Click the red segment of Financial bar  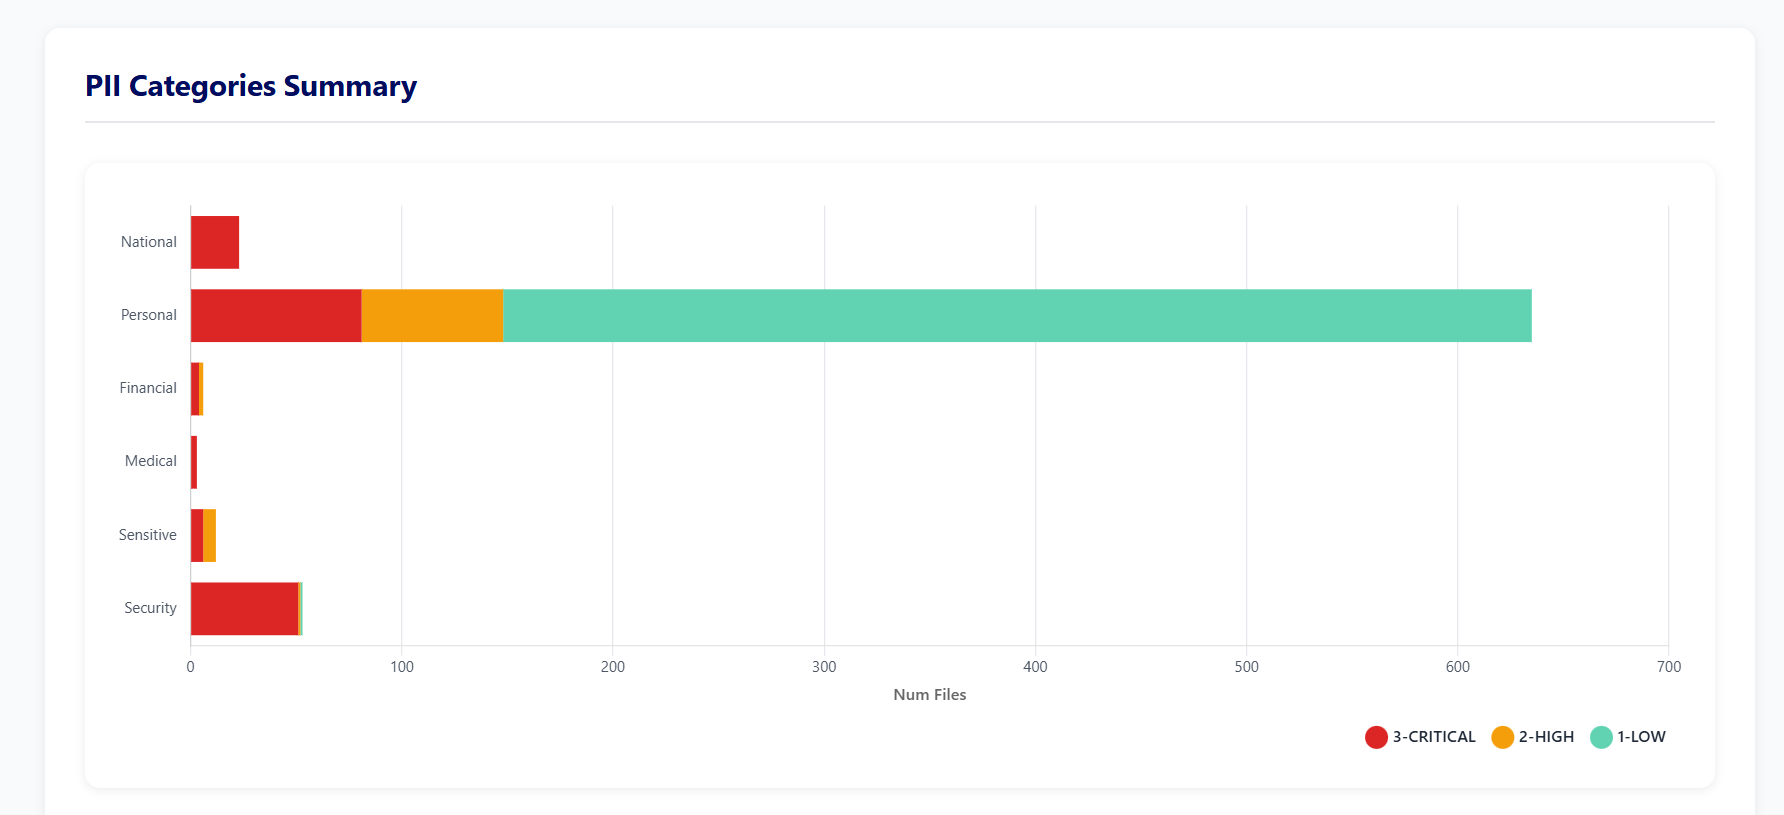point(195,389)
